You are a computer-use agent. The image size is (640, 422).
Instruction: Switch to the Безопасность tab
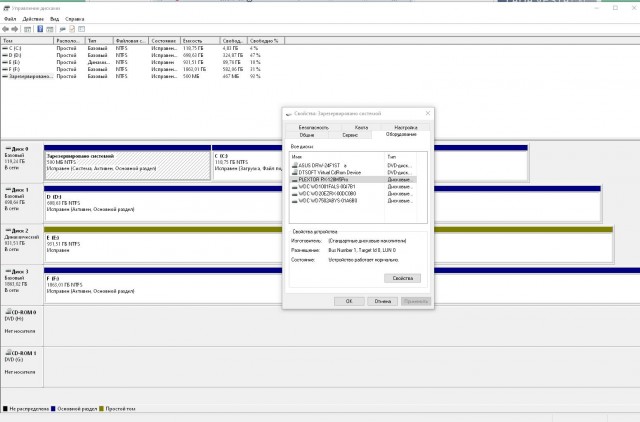click(x=313, y=127)
